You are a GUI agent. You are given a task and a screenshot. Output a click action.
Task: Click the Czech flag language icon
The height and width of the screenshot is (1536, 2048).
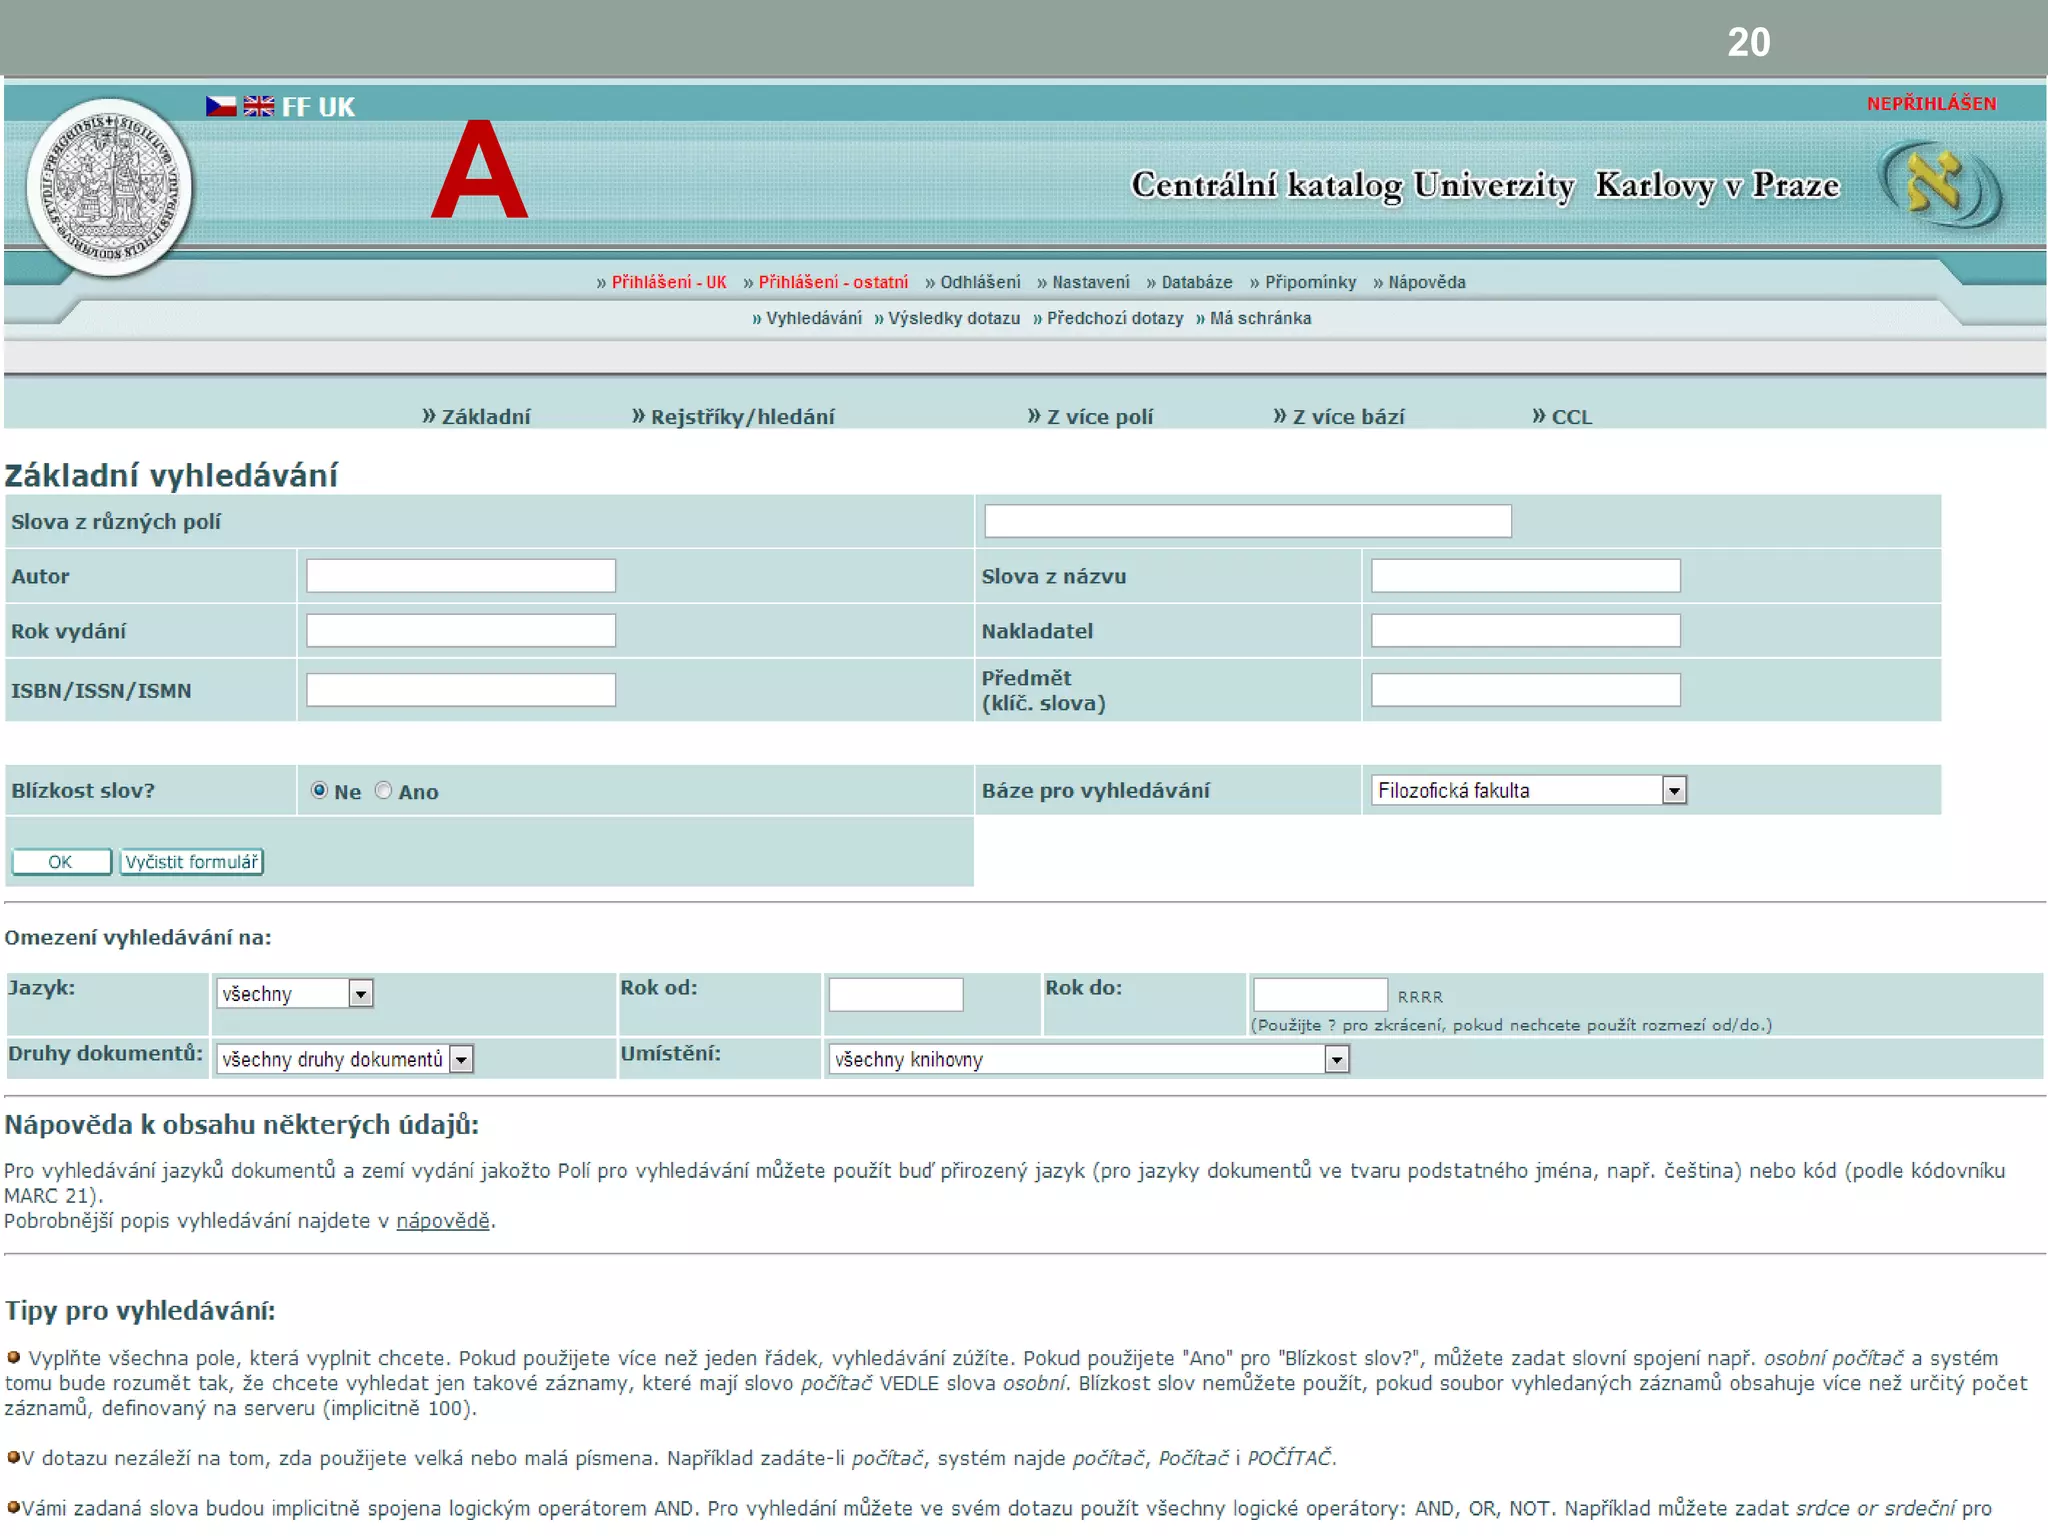pyautogui.click(x=220, y=106)
